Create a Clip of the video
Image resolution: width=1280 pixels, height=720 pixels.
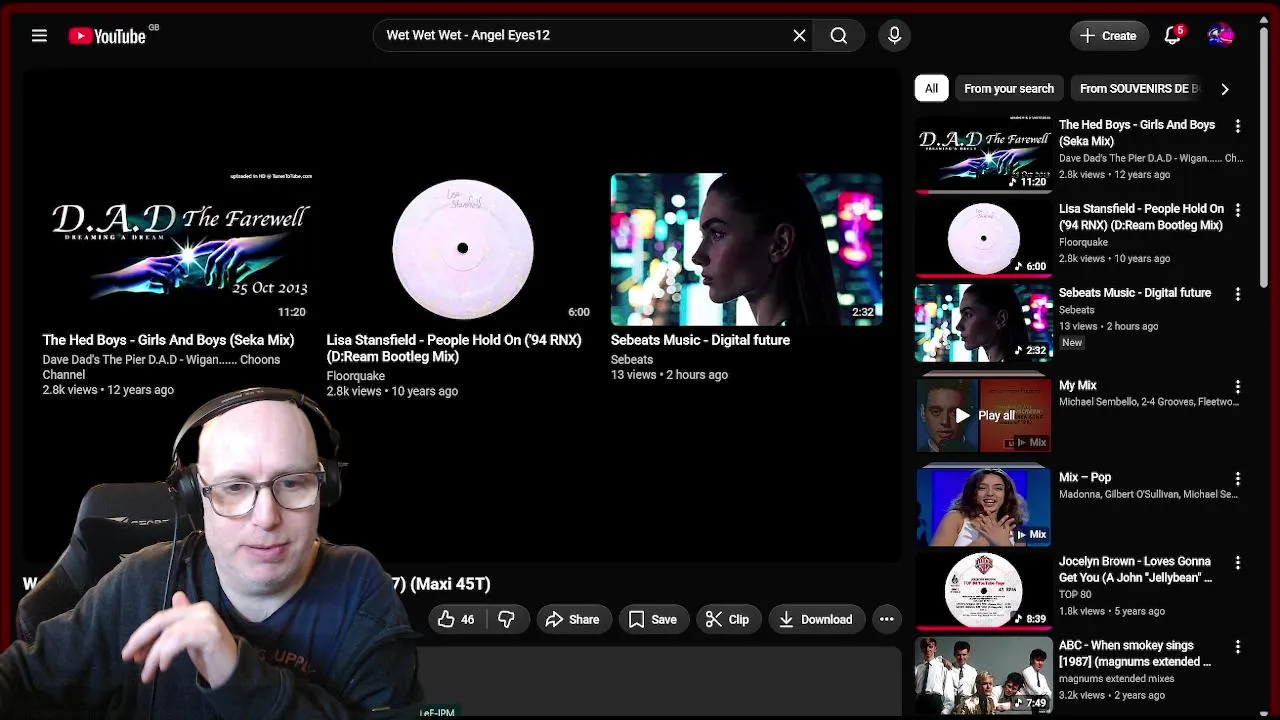pyautogui.click(x=727, y=619)
